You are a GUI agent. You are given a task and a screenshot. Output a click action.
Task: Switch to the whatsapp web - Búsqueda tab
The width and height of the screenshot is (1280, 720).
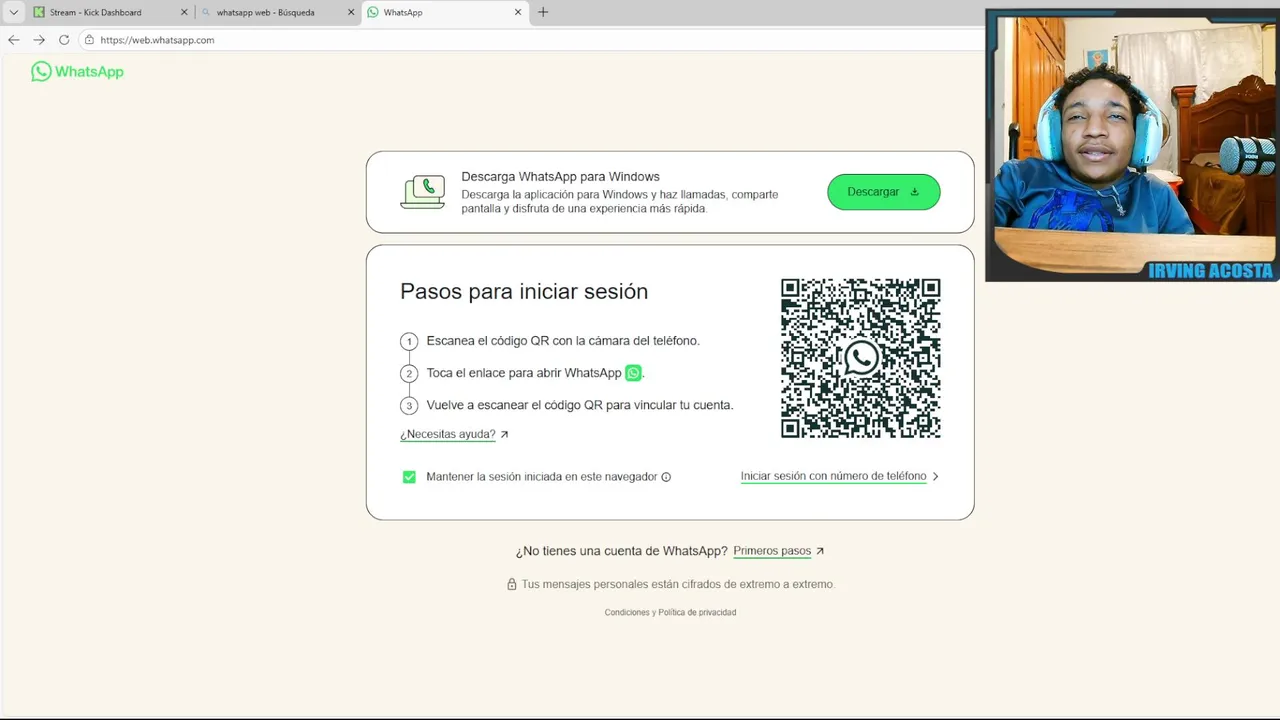(276, 12)
